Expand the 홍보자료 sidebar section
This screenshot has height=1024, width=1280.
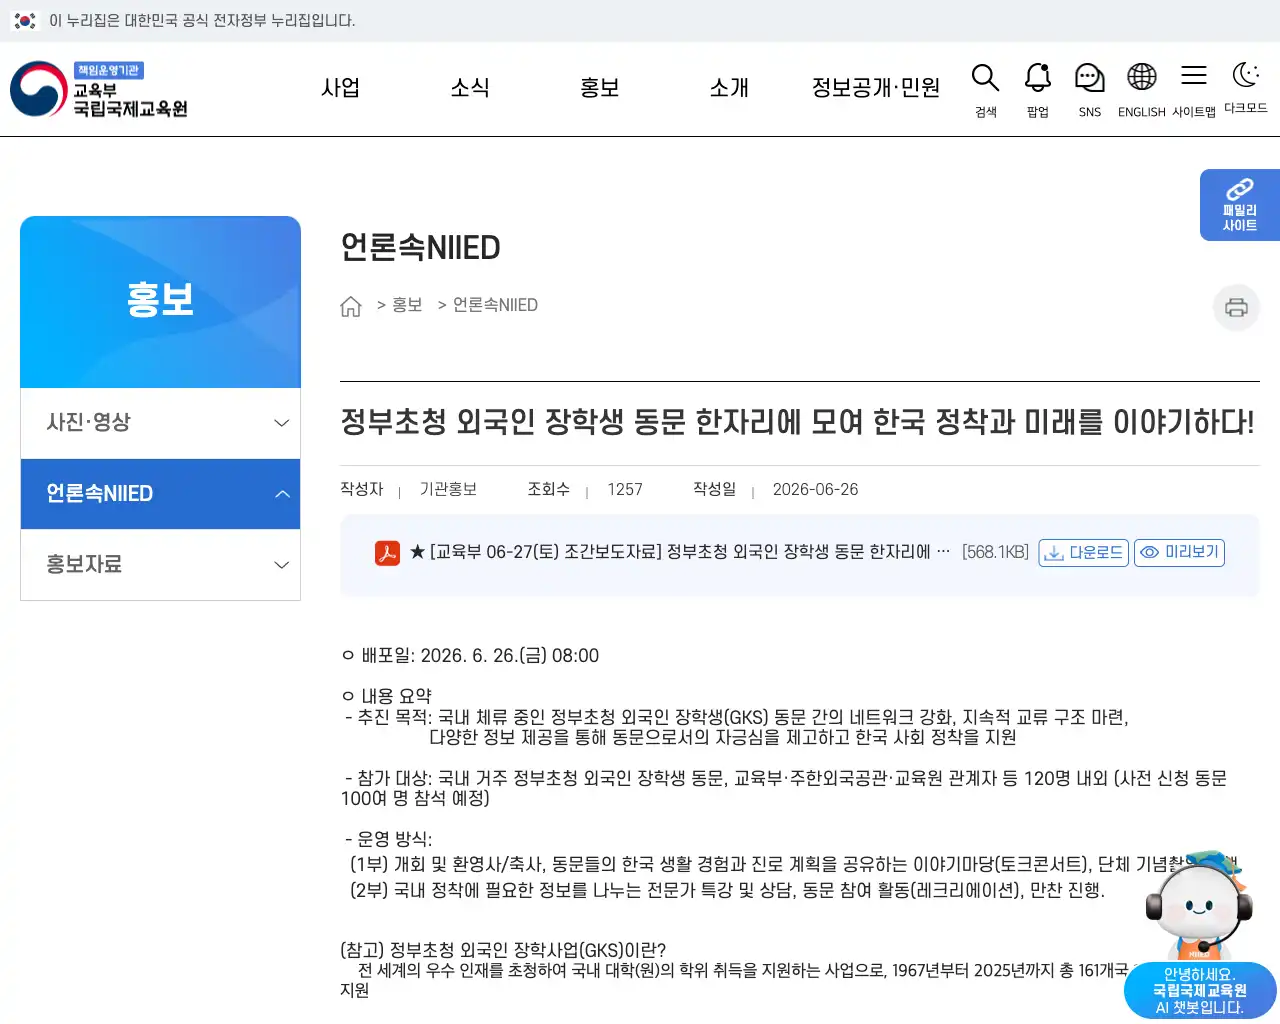[x=160, y=565]
